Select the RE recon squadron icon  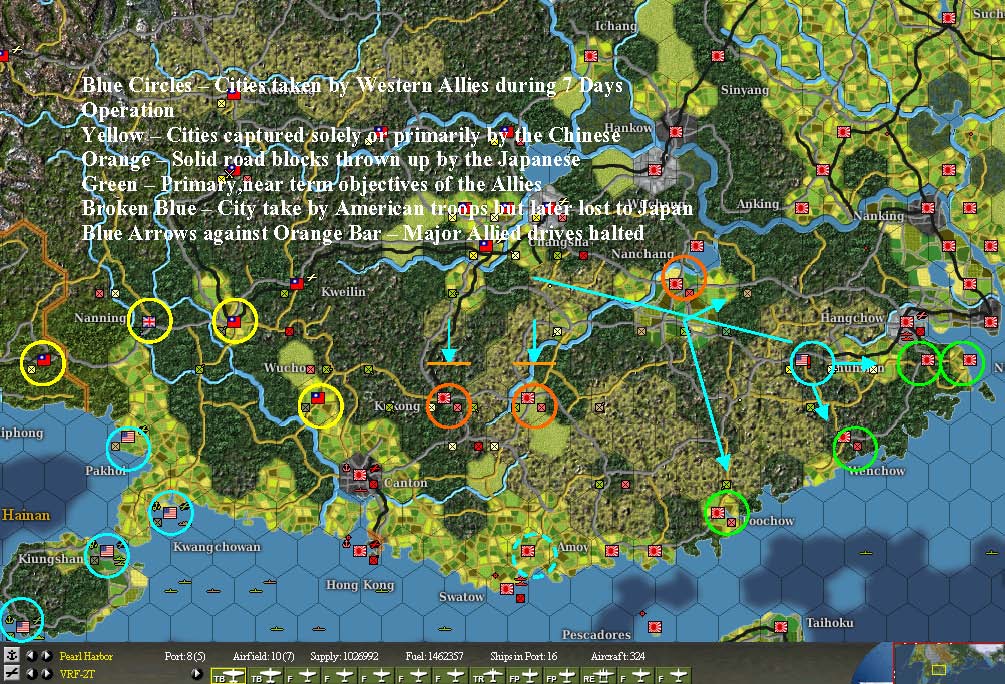pyautogui.click(x=599, y=676)
